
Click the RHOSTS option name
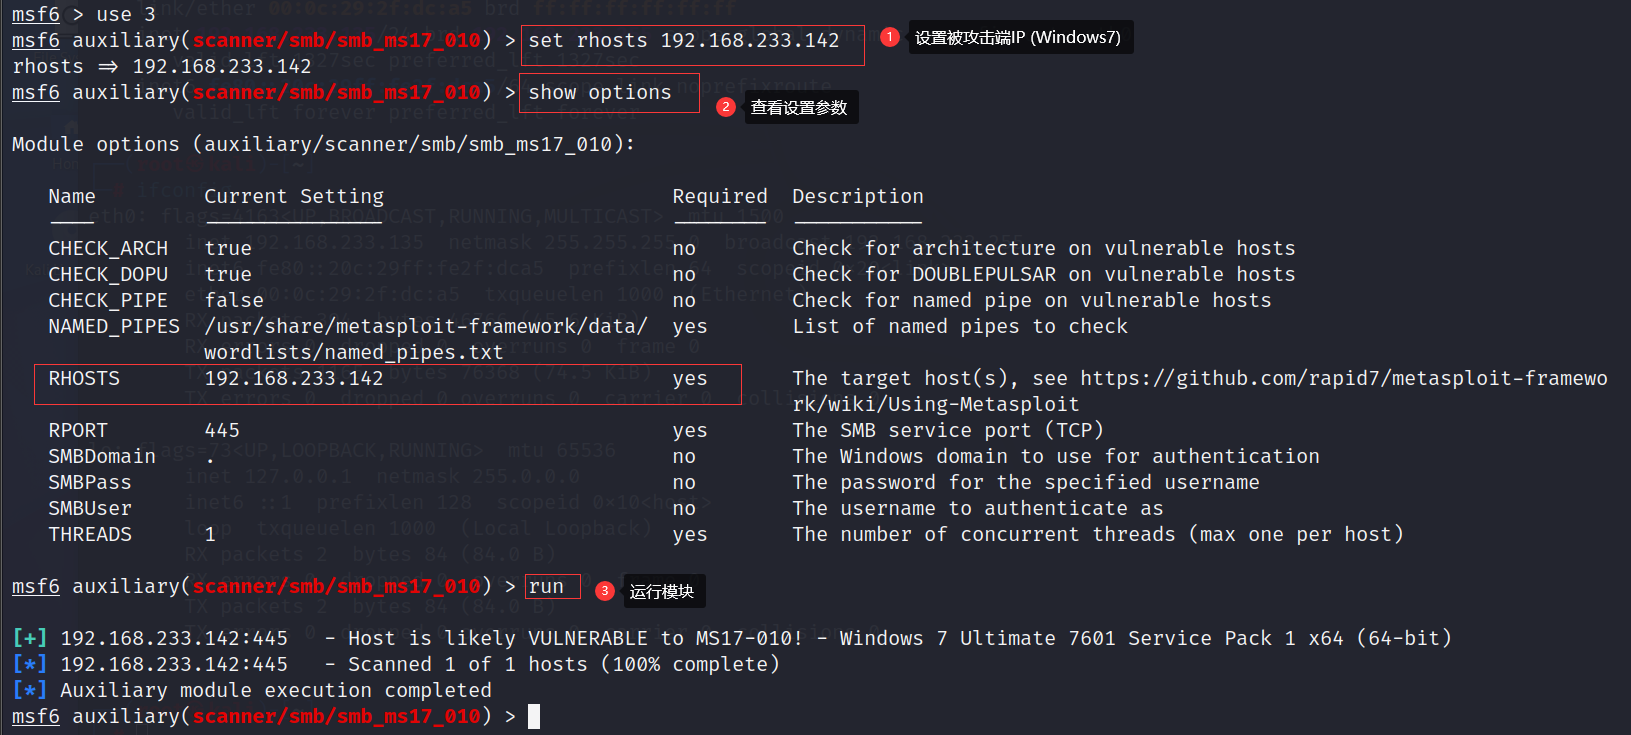[x=84, y=379]
